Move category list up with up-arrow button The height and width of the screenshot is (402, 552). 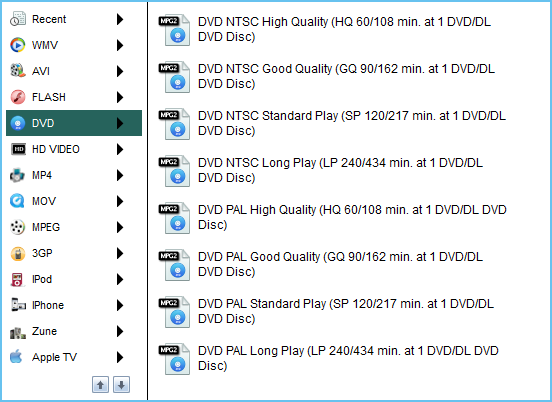(x=100, y=384)
